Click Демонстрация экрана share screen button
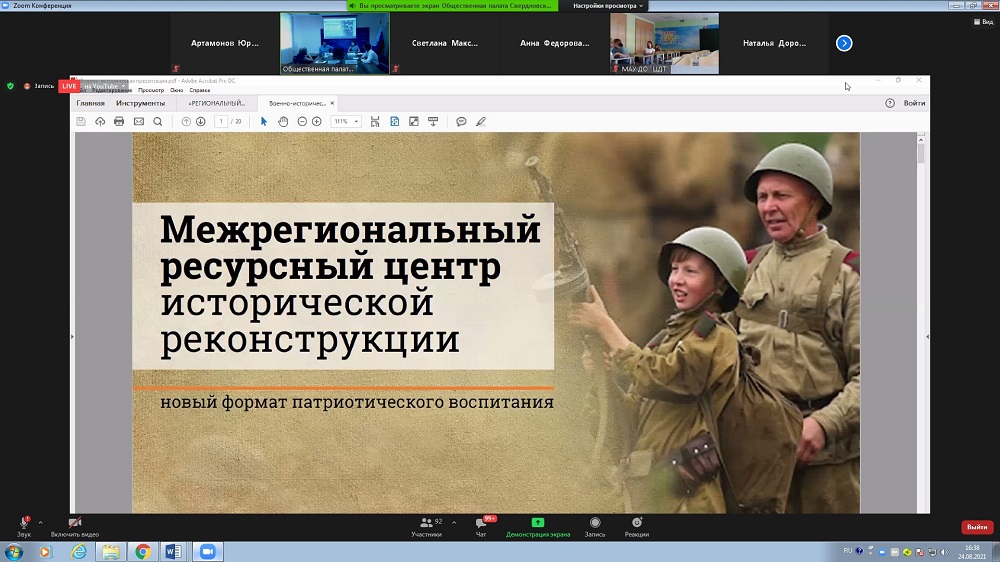The image size is (1000, 562). [x=538, y=526]
